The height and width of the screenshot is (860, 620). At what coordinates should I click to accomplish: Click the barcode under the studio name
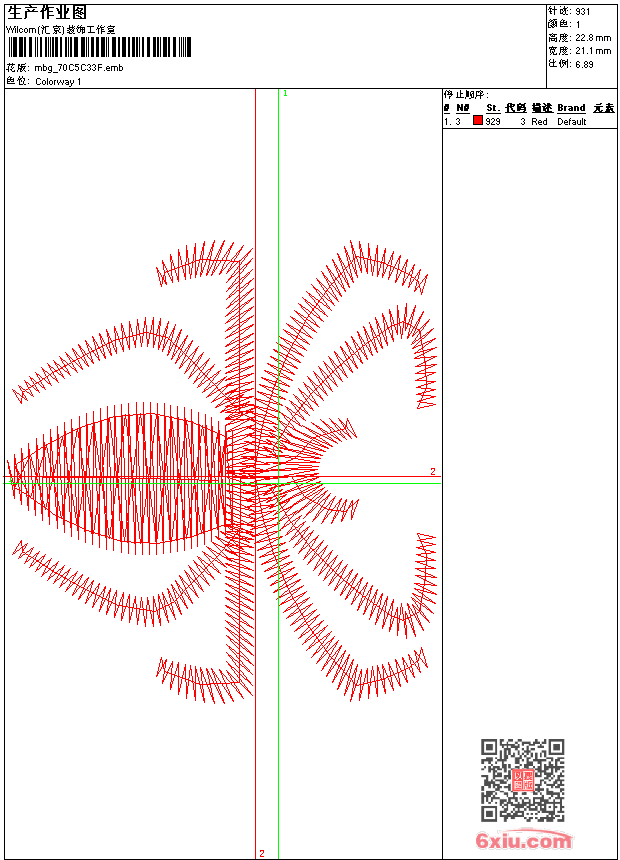(x=99, y=47)
